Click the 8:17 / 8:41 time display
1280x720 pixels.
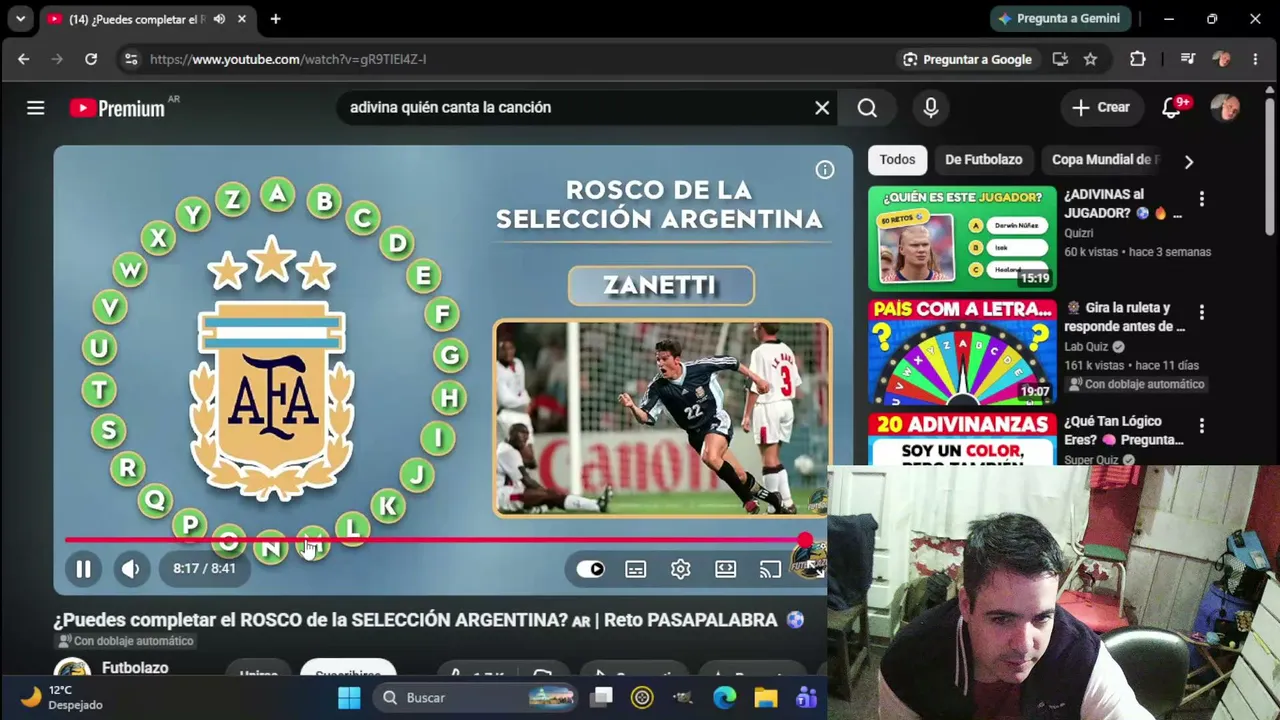click(204, 568)
